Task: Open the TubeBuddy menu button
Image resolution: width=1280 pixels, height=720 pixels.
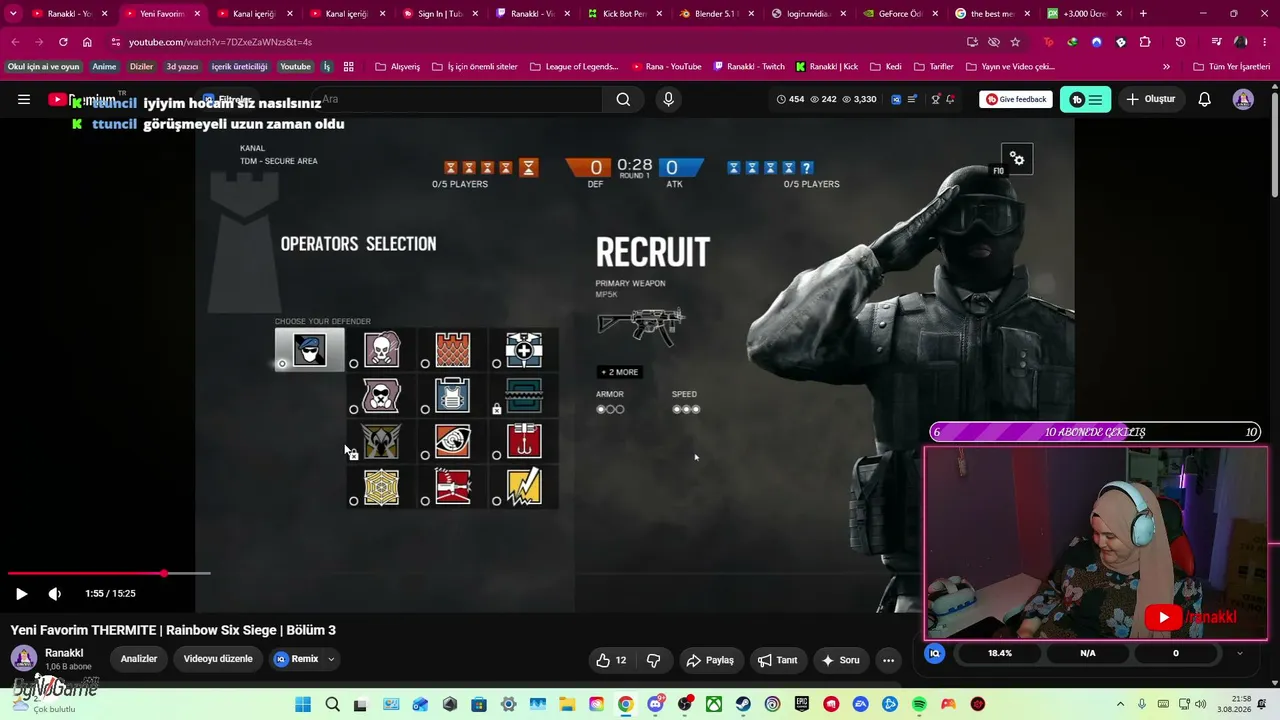Action: point(1085,99)
